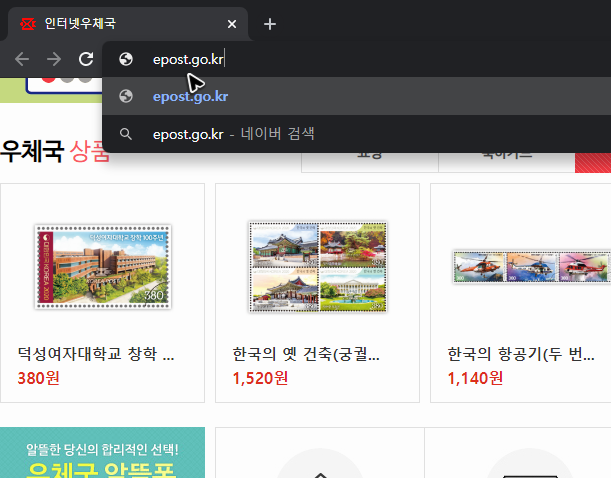This screenshot has height=478, width=611.
Task: Choose the epost.go.kr 네이버 검색 suggestion
Action: [x=356, y=134]
